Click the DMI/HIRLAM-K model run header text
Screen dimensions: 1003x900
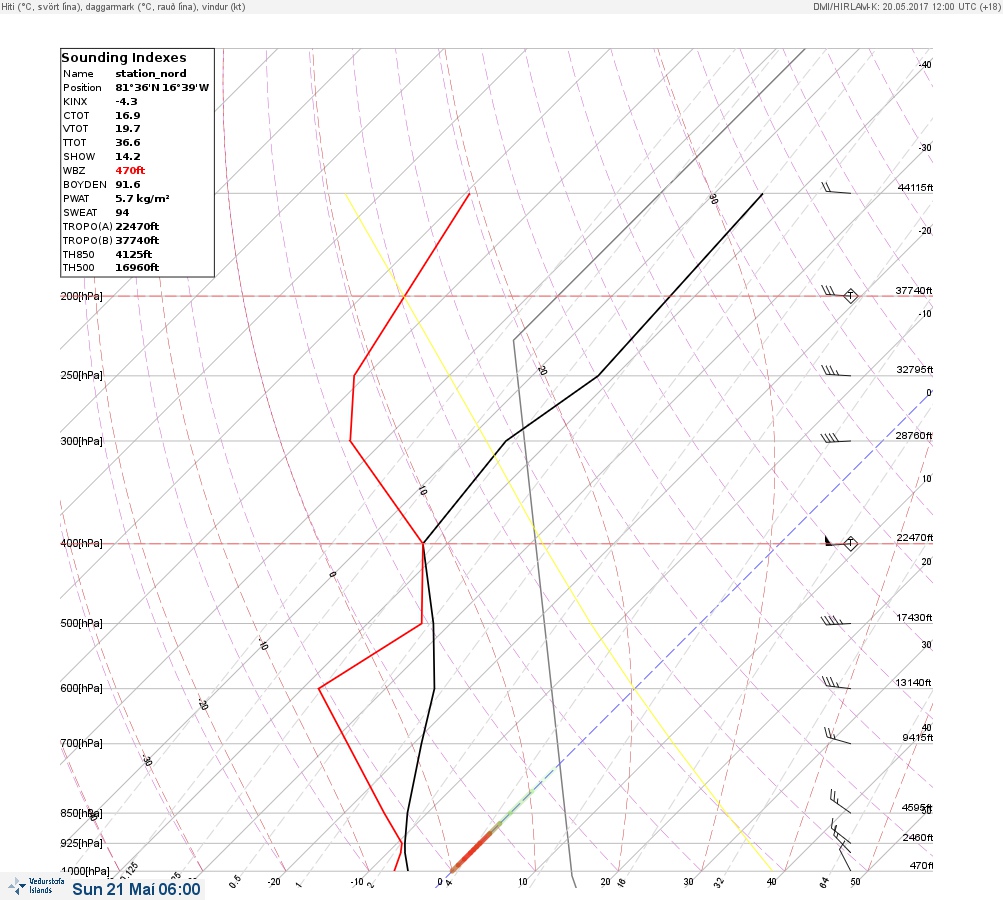(906, 6)
